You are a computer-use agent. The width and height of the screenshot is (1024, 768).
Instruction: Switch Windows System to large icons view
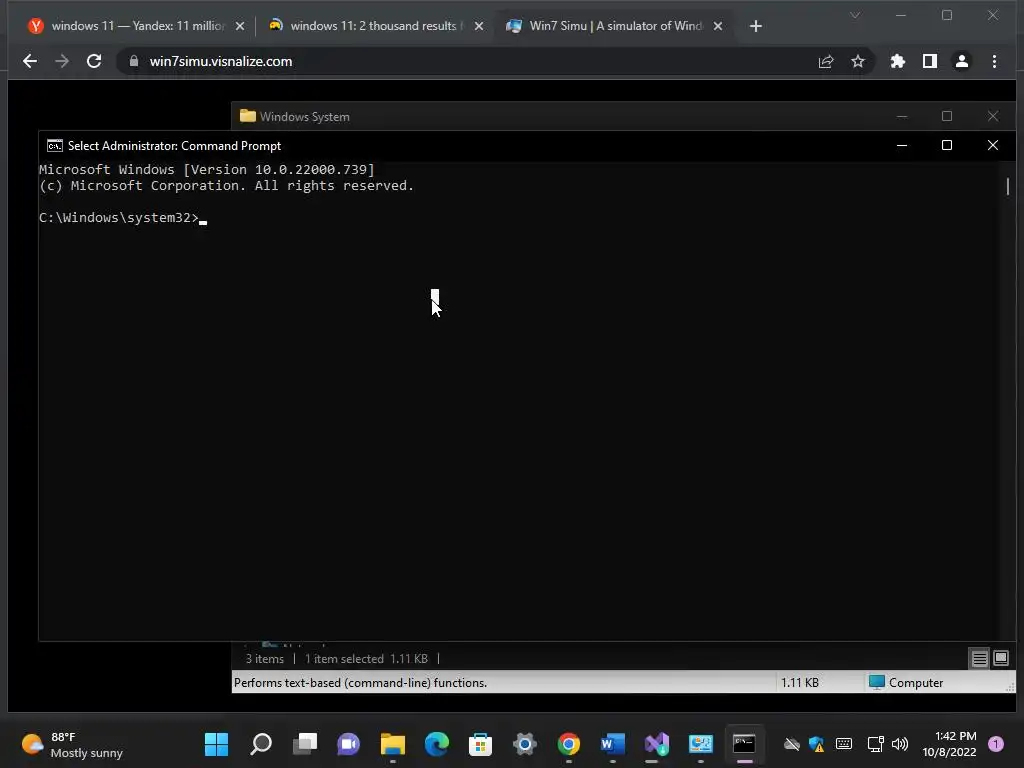(x=1000, y=658)
